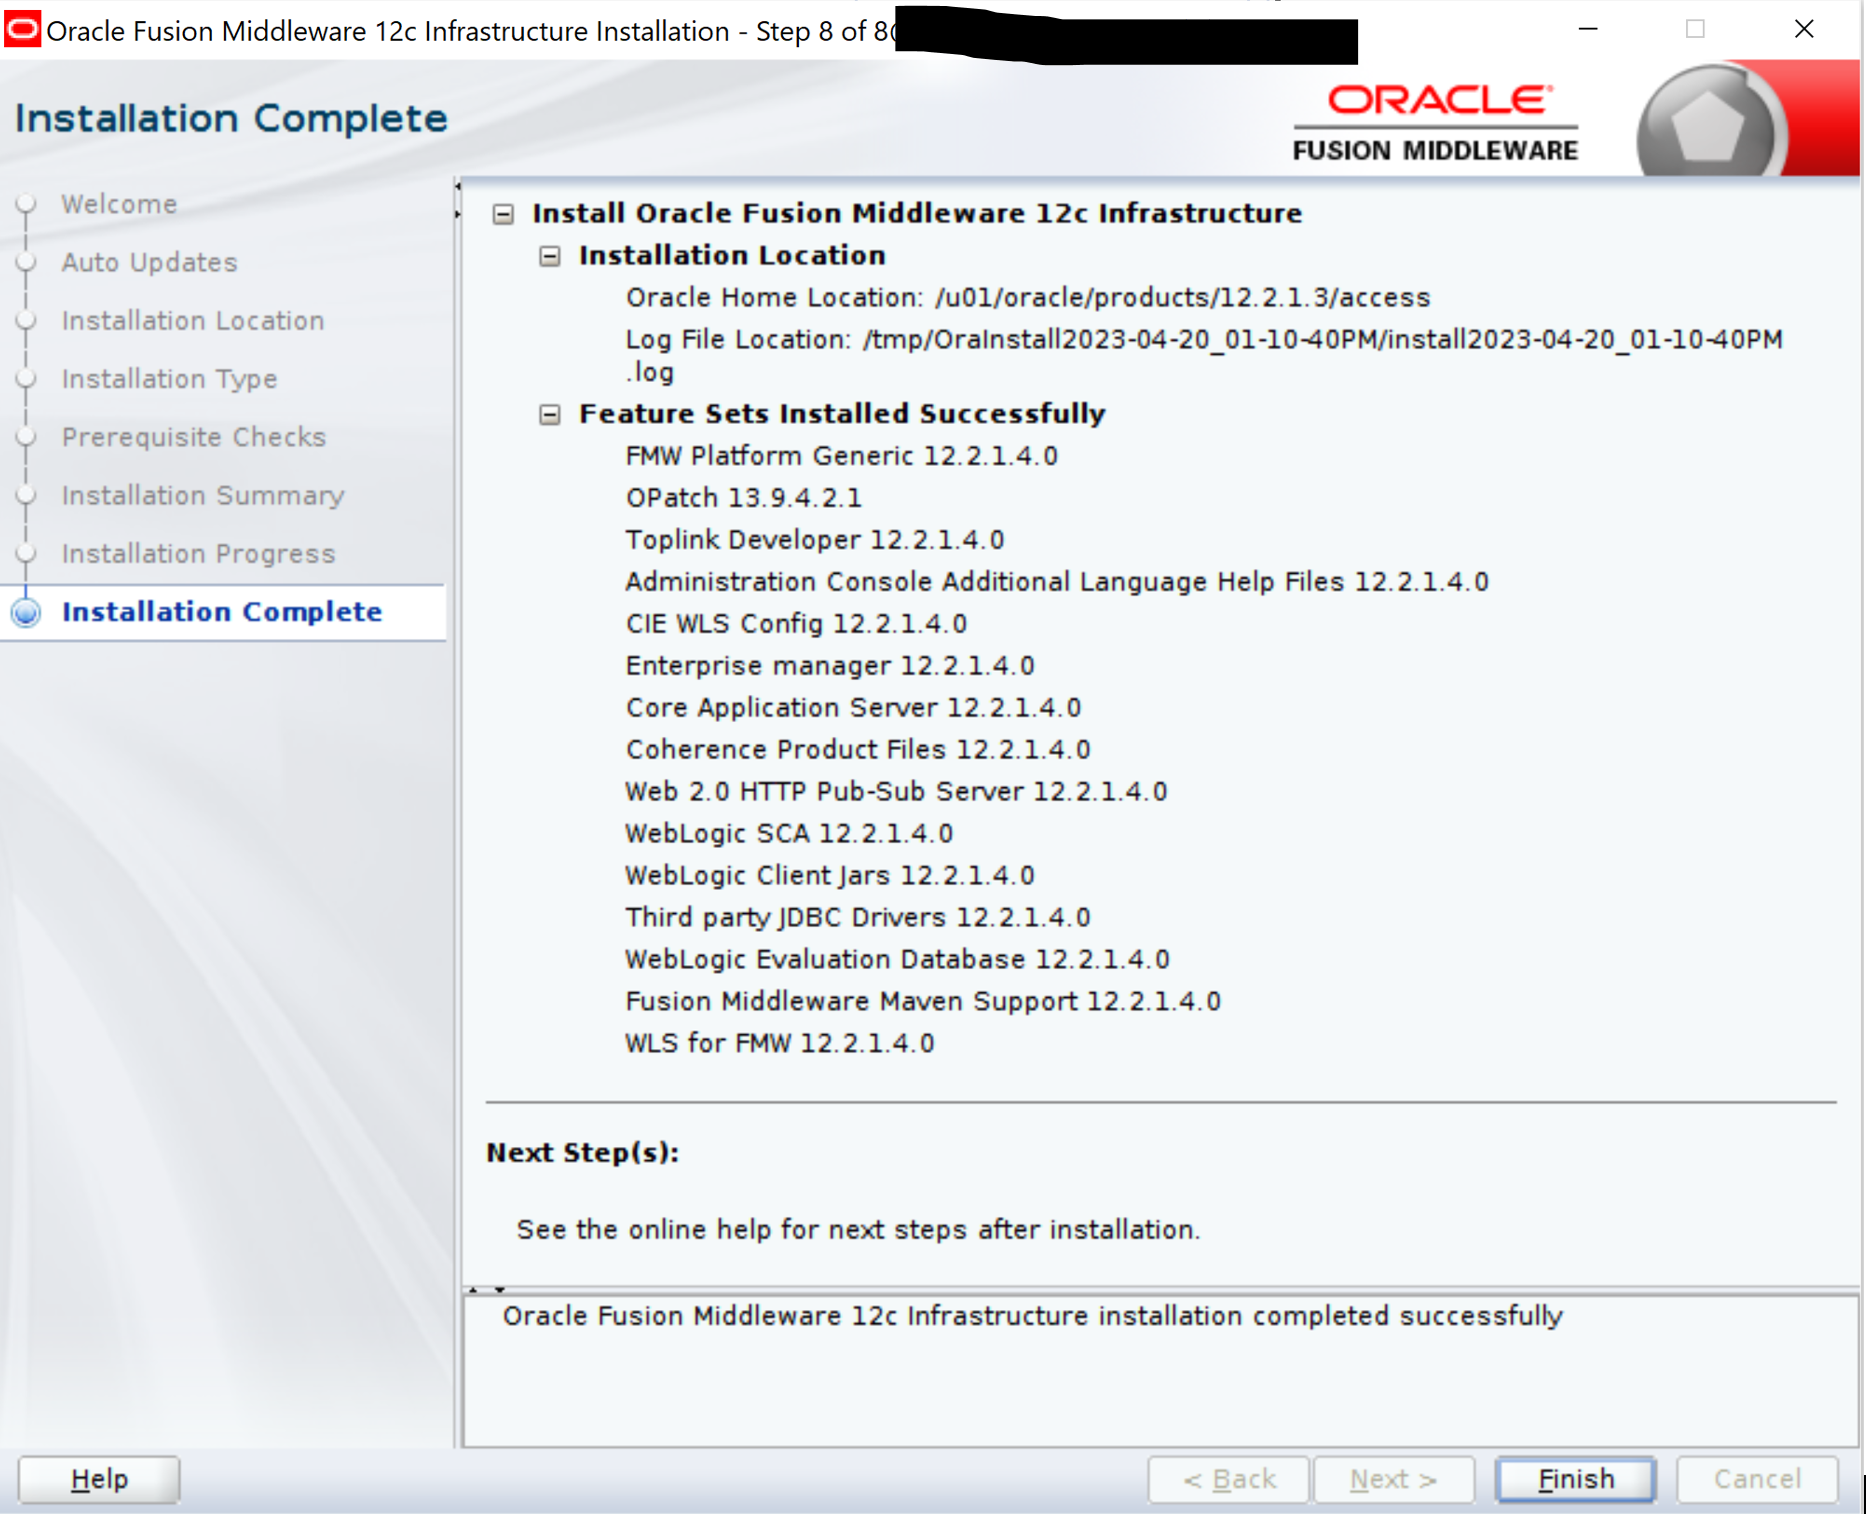
Task: Select the OPatch 13.9.4.2.1 feature entry
Action: pos(743,498)
